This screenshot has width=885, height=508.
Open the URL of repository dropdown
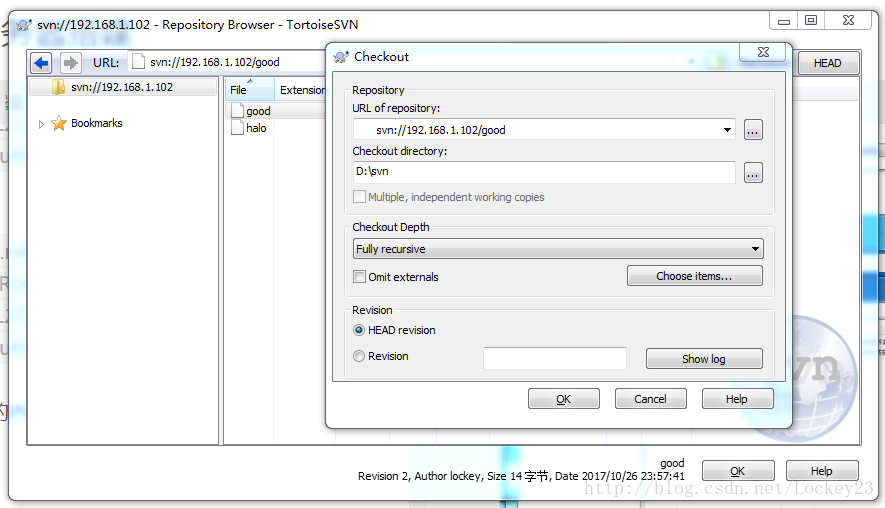pyautogui.click(x=727, y=130)
